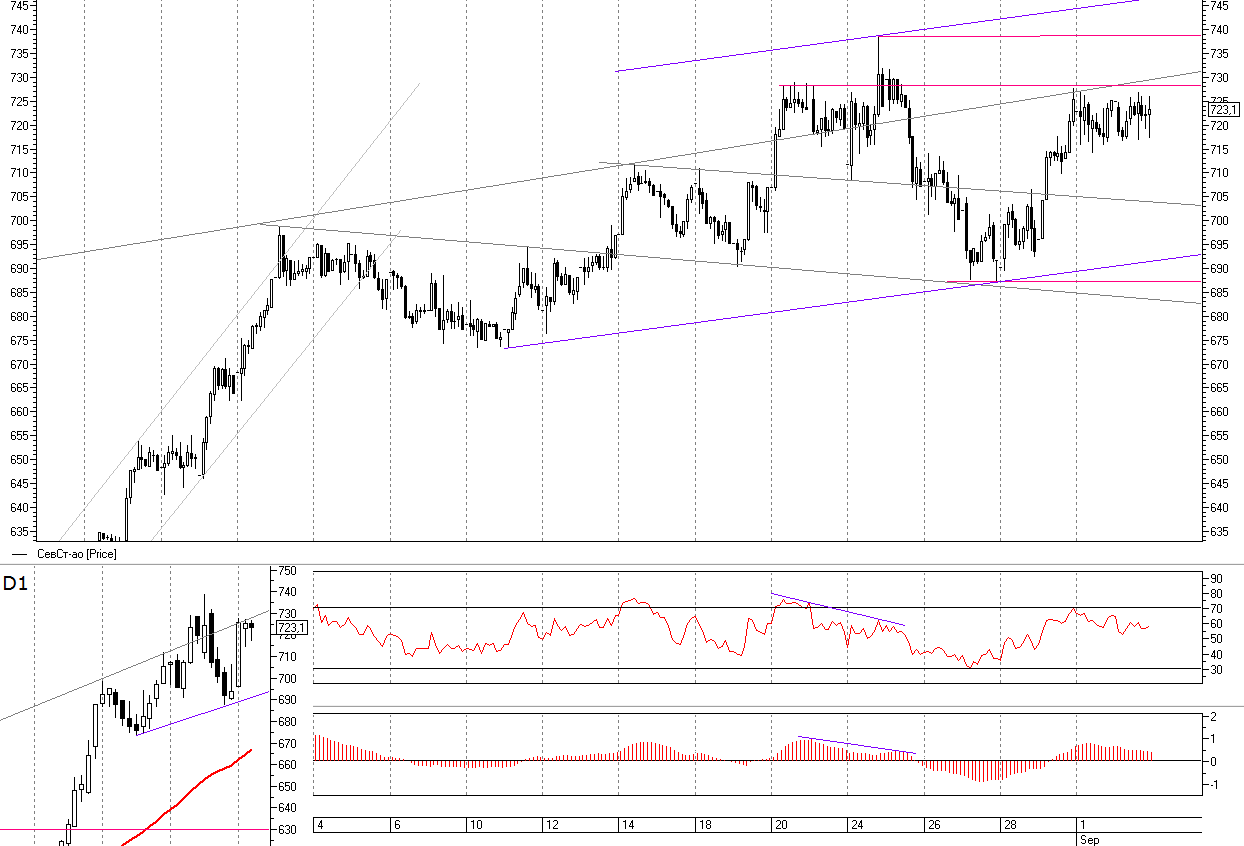Click the 70 level label on RSI scale
Viewport: 1244px width, 846px height.
pyautogui.click(x=1216, y=608)
